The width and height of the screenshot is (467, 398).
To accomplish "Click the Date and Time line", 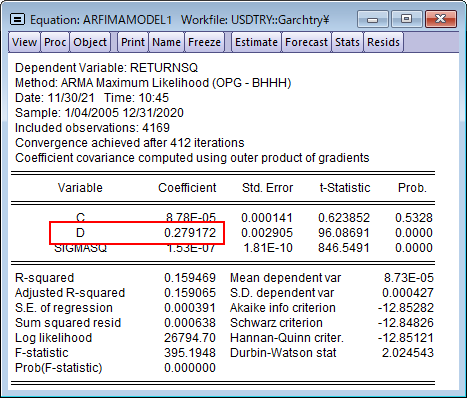I will pos(92,98).
